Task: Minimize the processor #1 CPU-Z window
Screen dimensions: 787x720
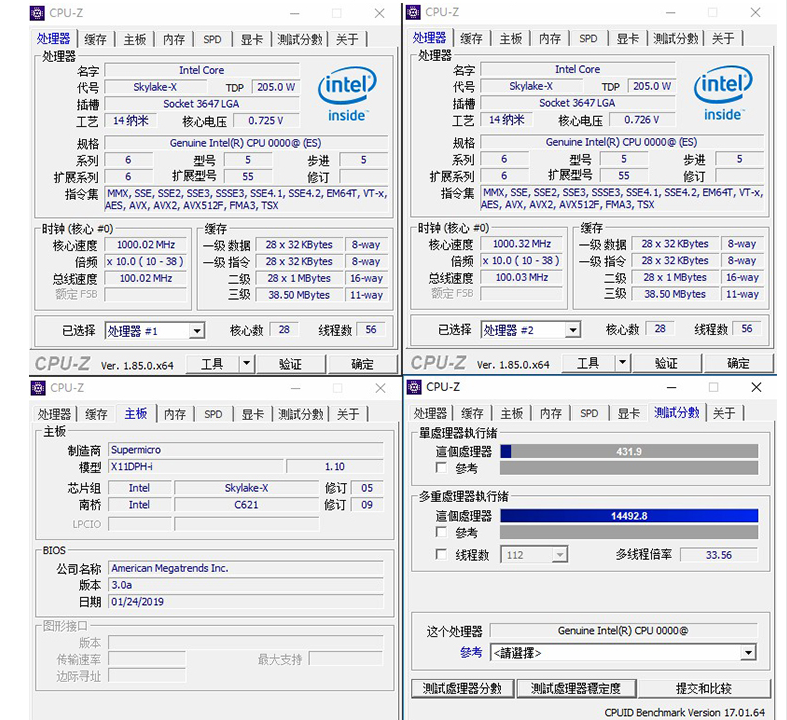Action: click(x=295, y=14)
